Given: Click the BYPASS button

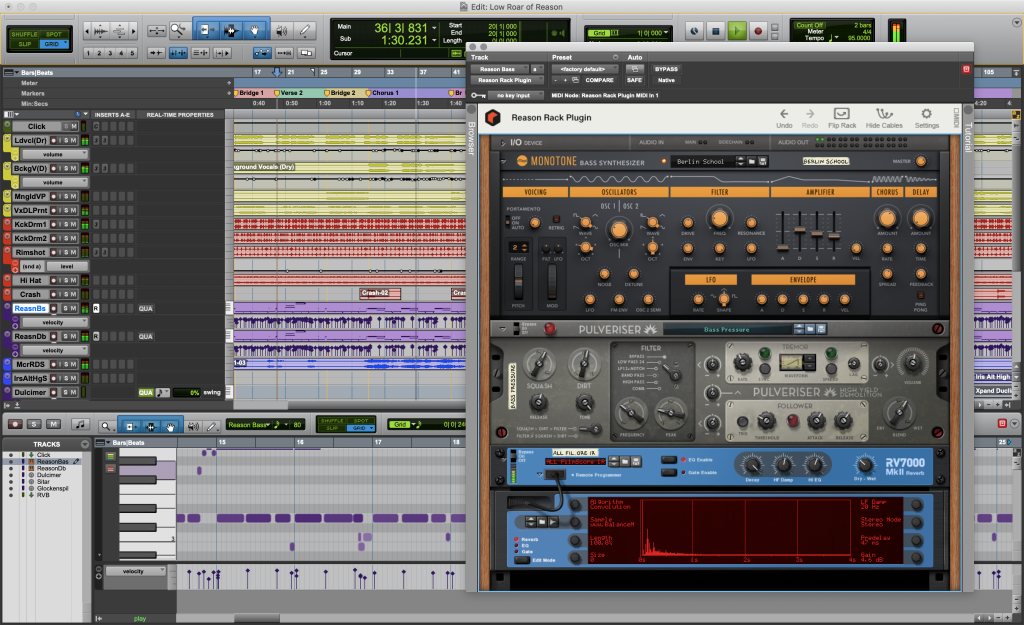Looking at the screenshot, I should (x=665, y=69).
